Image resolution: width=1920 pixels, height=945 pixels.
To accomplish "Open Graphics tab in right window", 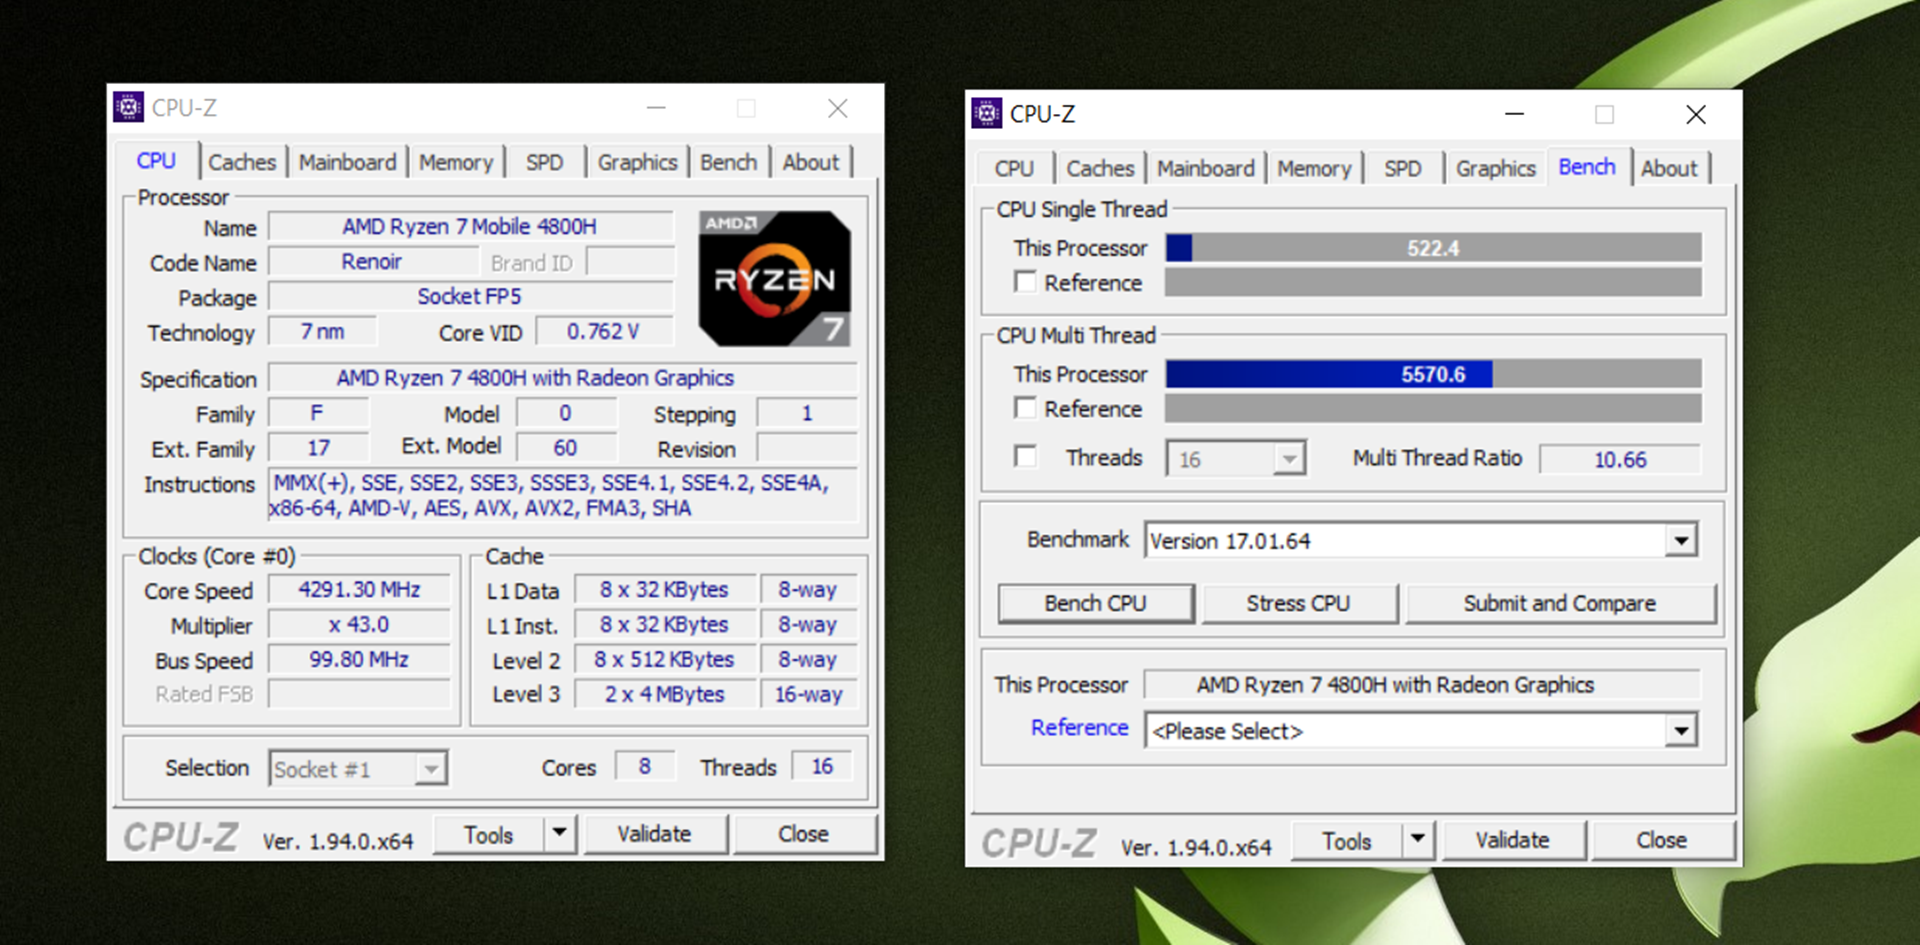I will point(1495,168).
